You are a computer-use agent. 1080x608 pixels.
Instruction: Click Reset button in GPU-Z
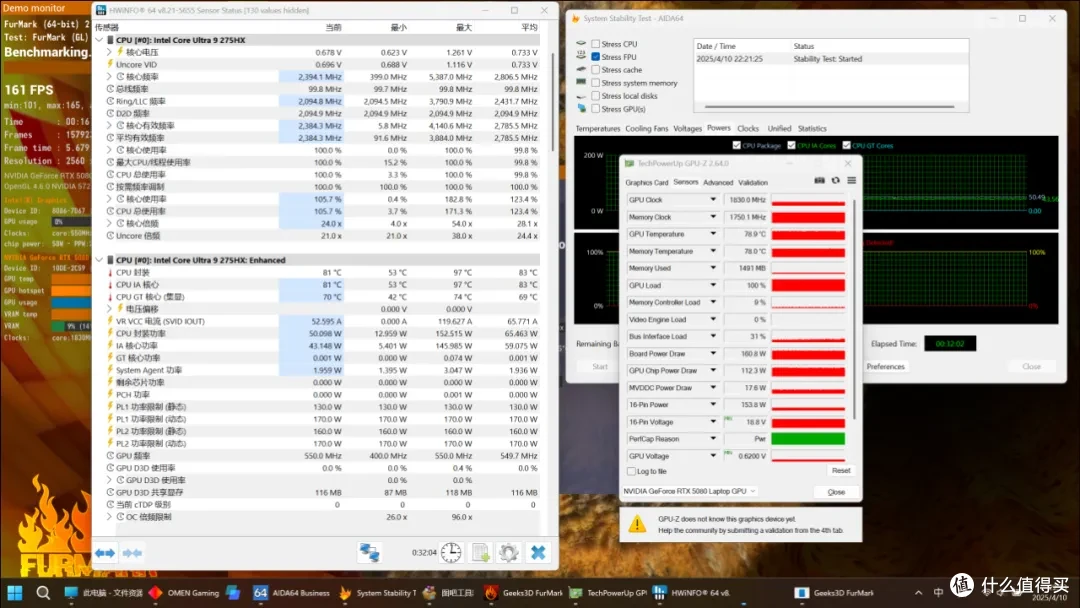(841, 471)
